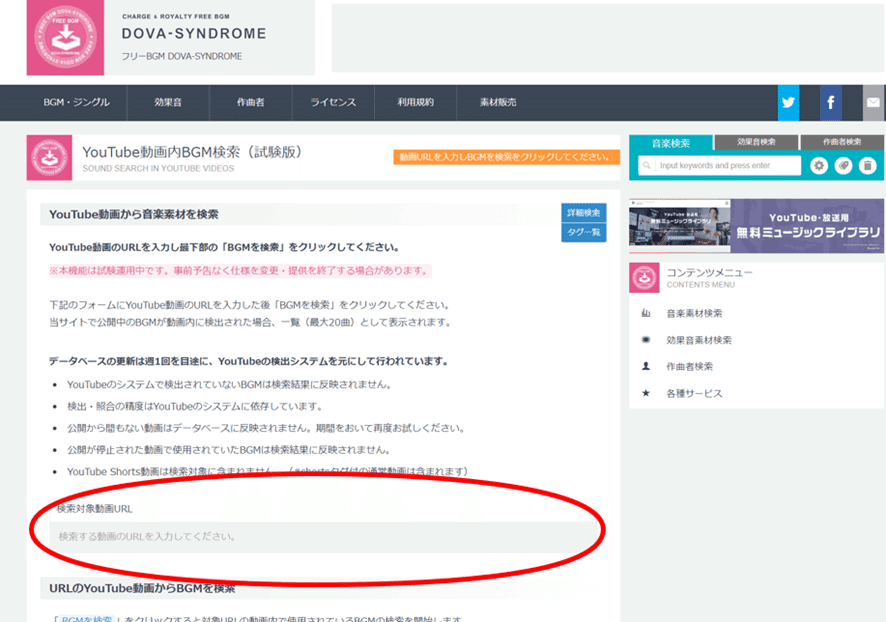Viewport: 886px width, 622px height.
Task: Open 効果音素材検索 in contents menu
Action: point(699,340)
